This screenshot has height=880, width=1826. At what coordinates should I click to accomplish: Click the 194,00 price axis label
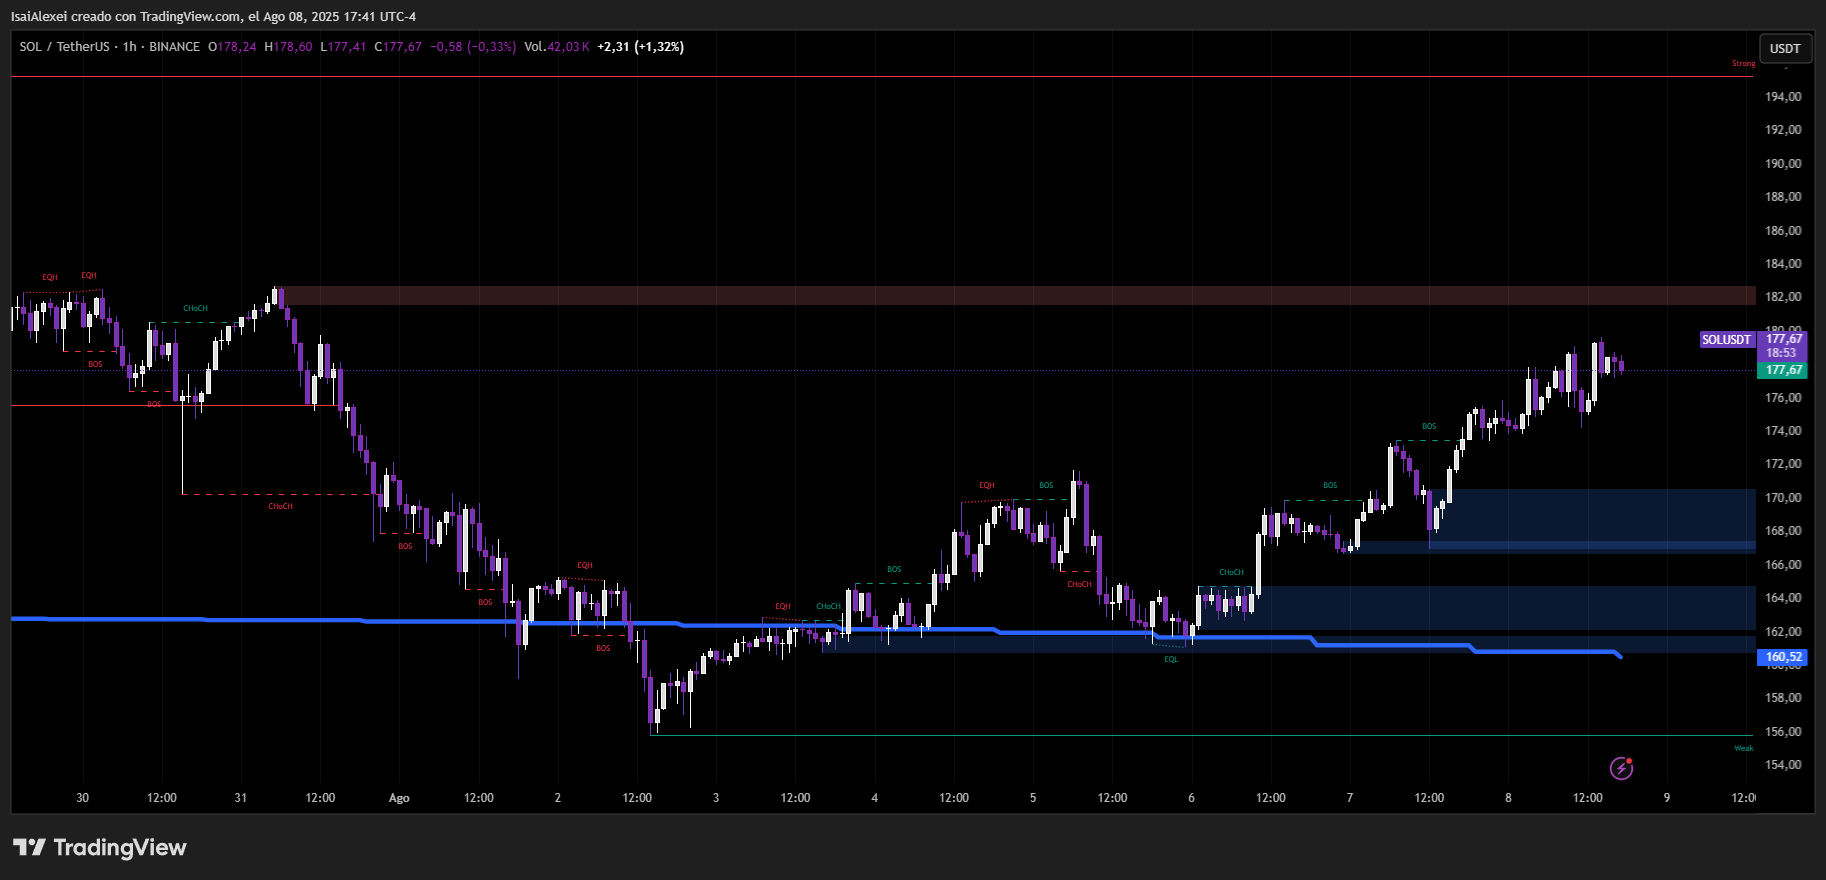pyautogui.click(x=1783, y=97)
